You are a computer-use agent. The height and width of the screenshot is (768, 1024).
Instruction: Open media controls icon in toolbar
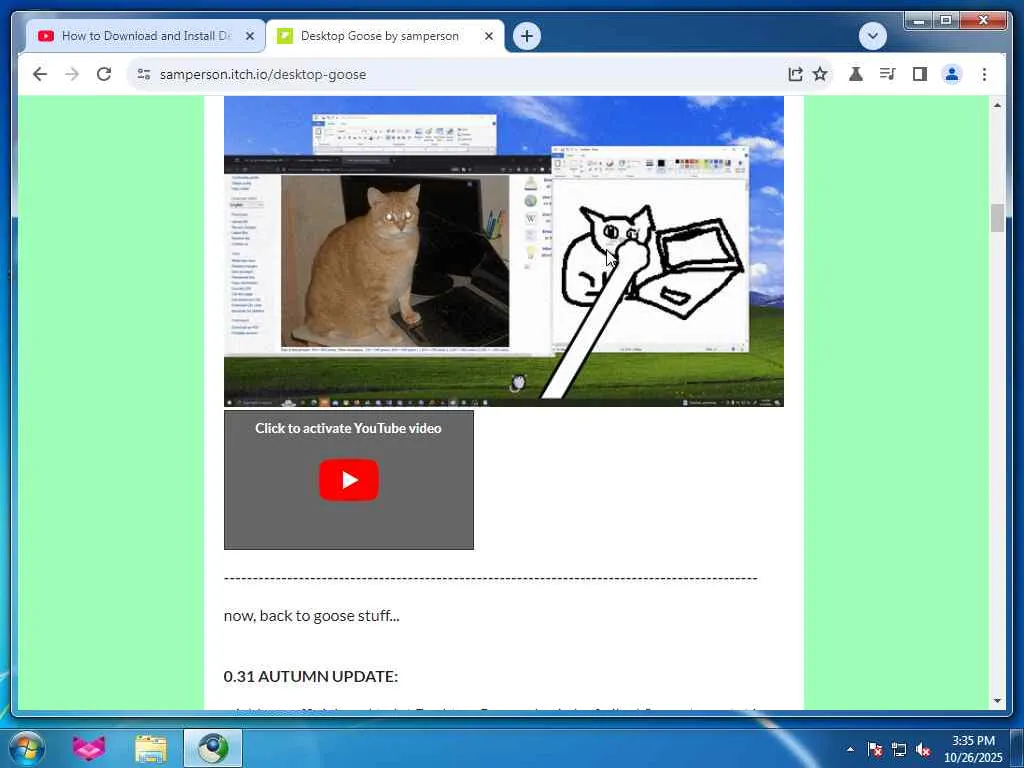pos(888,74)
